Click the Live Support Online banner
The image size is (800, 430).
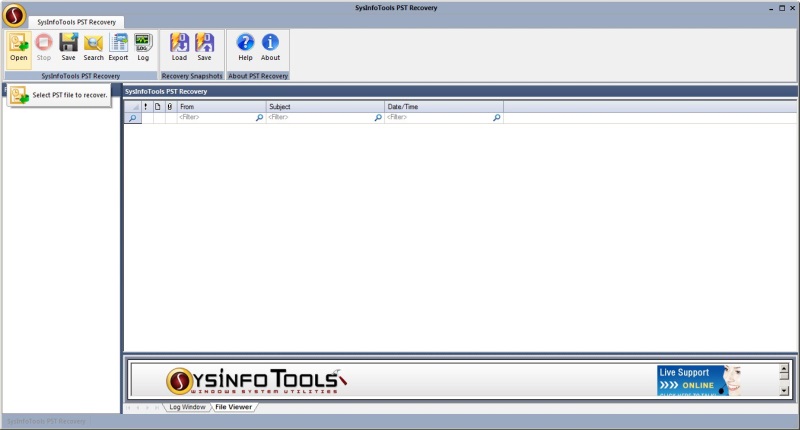point(698,380)
